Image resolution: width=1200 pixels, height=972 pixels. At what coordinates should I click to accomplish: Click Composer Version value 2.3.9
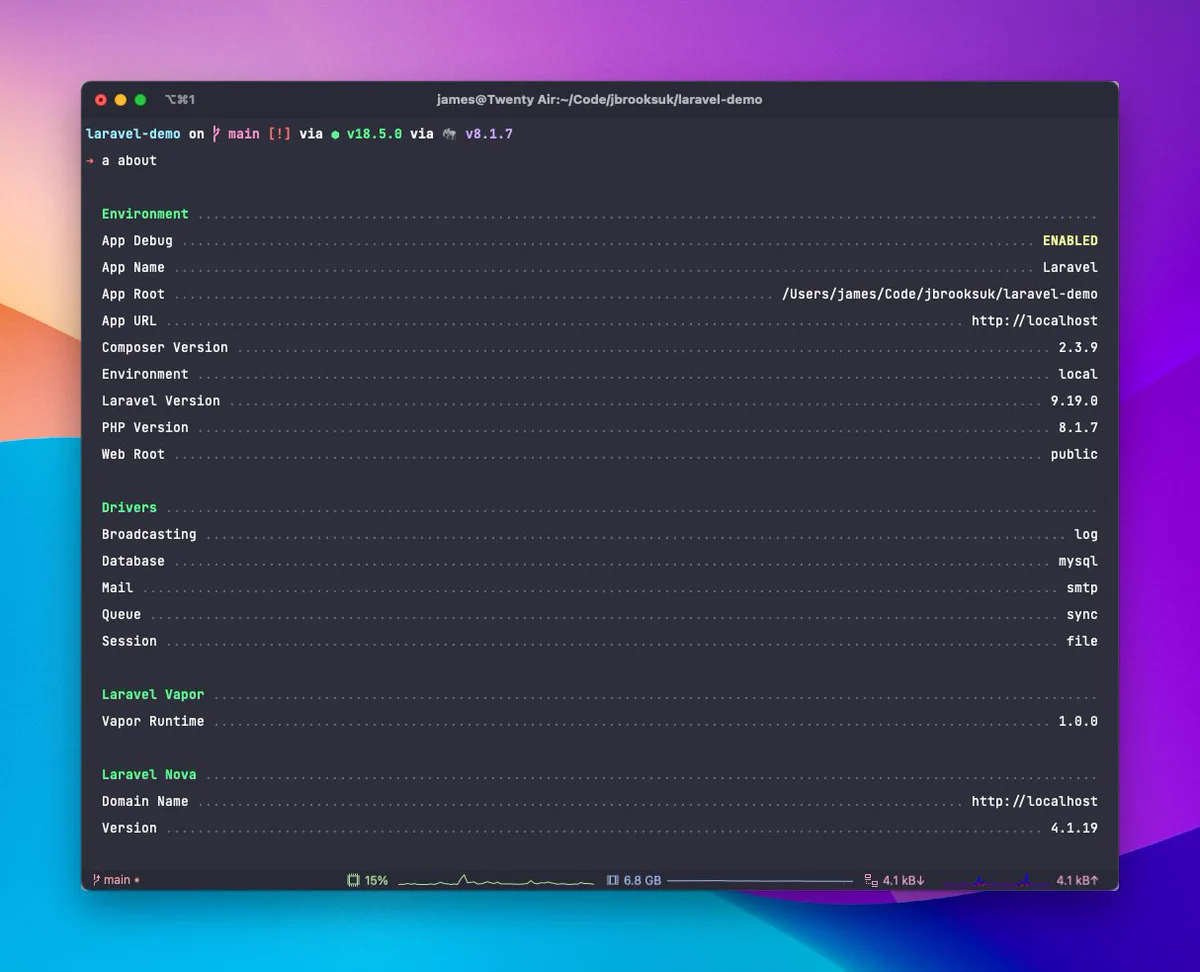(x=1078, y=347)
